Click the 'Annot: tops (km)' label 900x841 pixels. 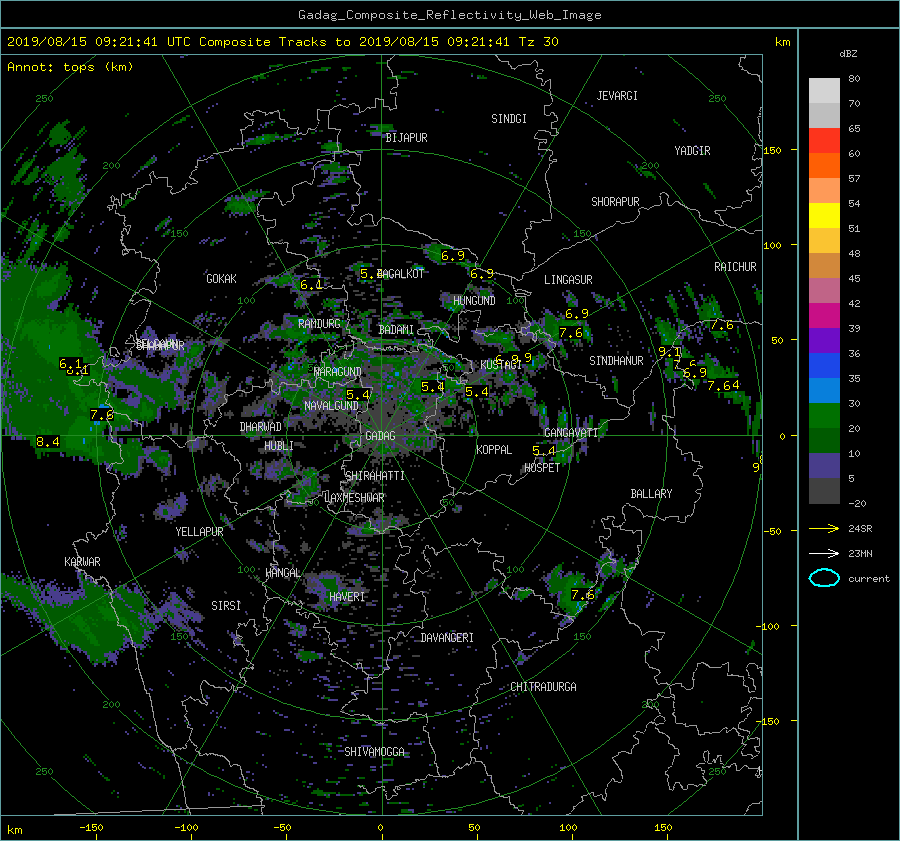coord(70,67)
